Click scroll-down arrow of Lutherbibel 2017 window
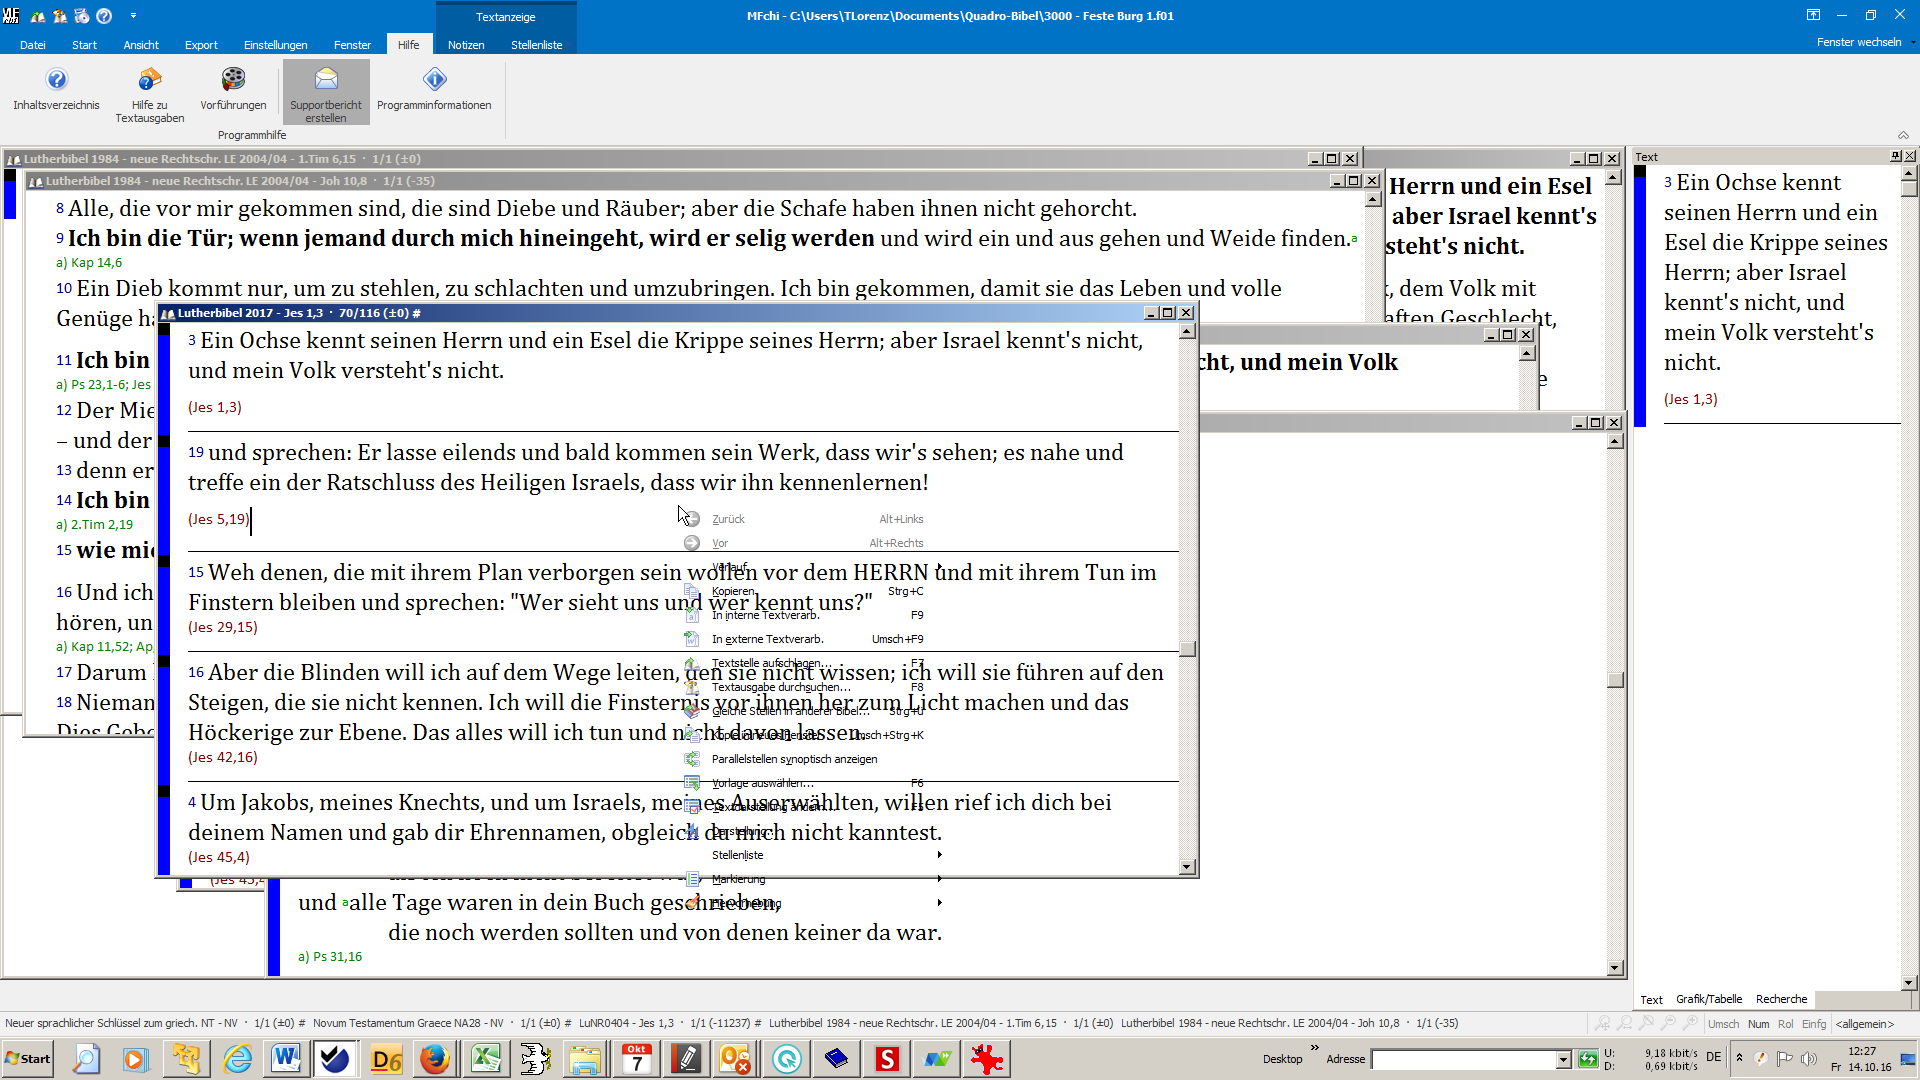Screen dimensions: 1920x1080 click(1187, 867)
